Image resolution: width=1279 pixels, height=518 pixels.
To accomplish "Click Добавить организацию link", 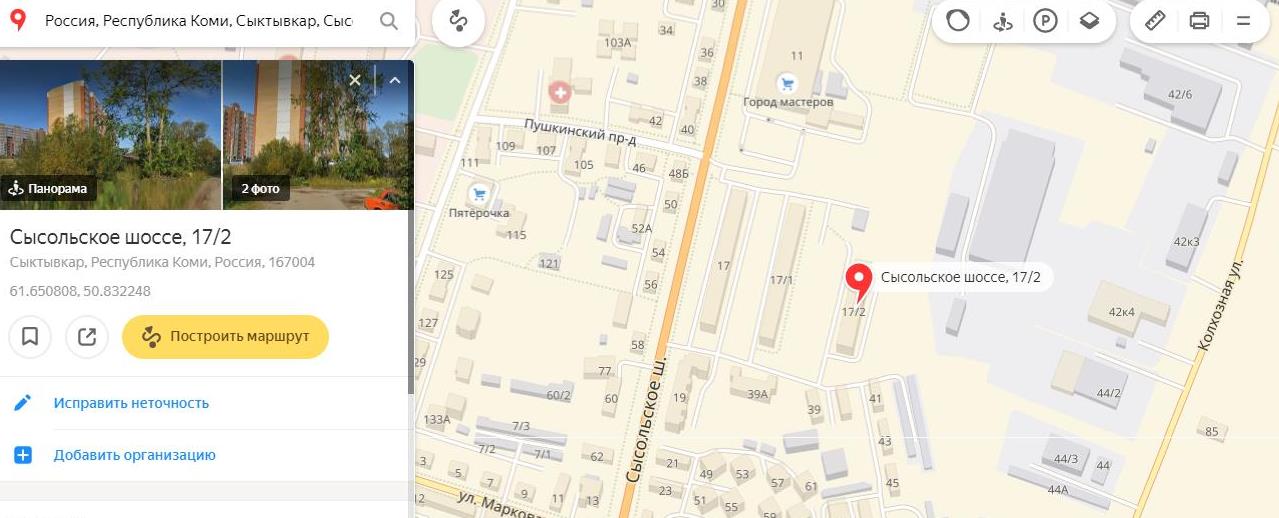I will pos(135,455).
